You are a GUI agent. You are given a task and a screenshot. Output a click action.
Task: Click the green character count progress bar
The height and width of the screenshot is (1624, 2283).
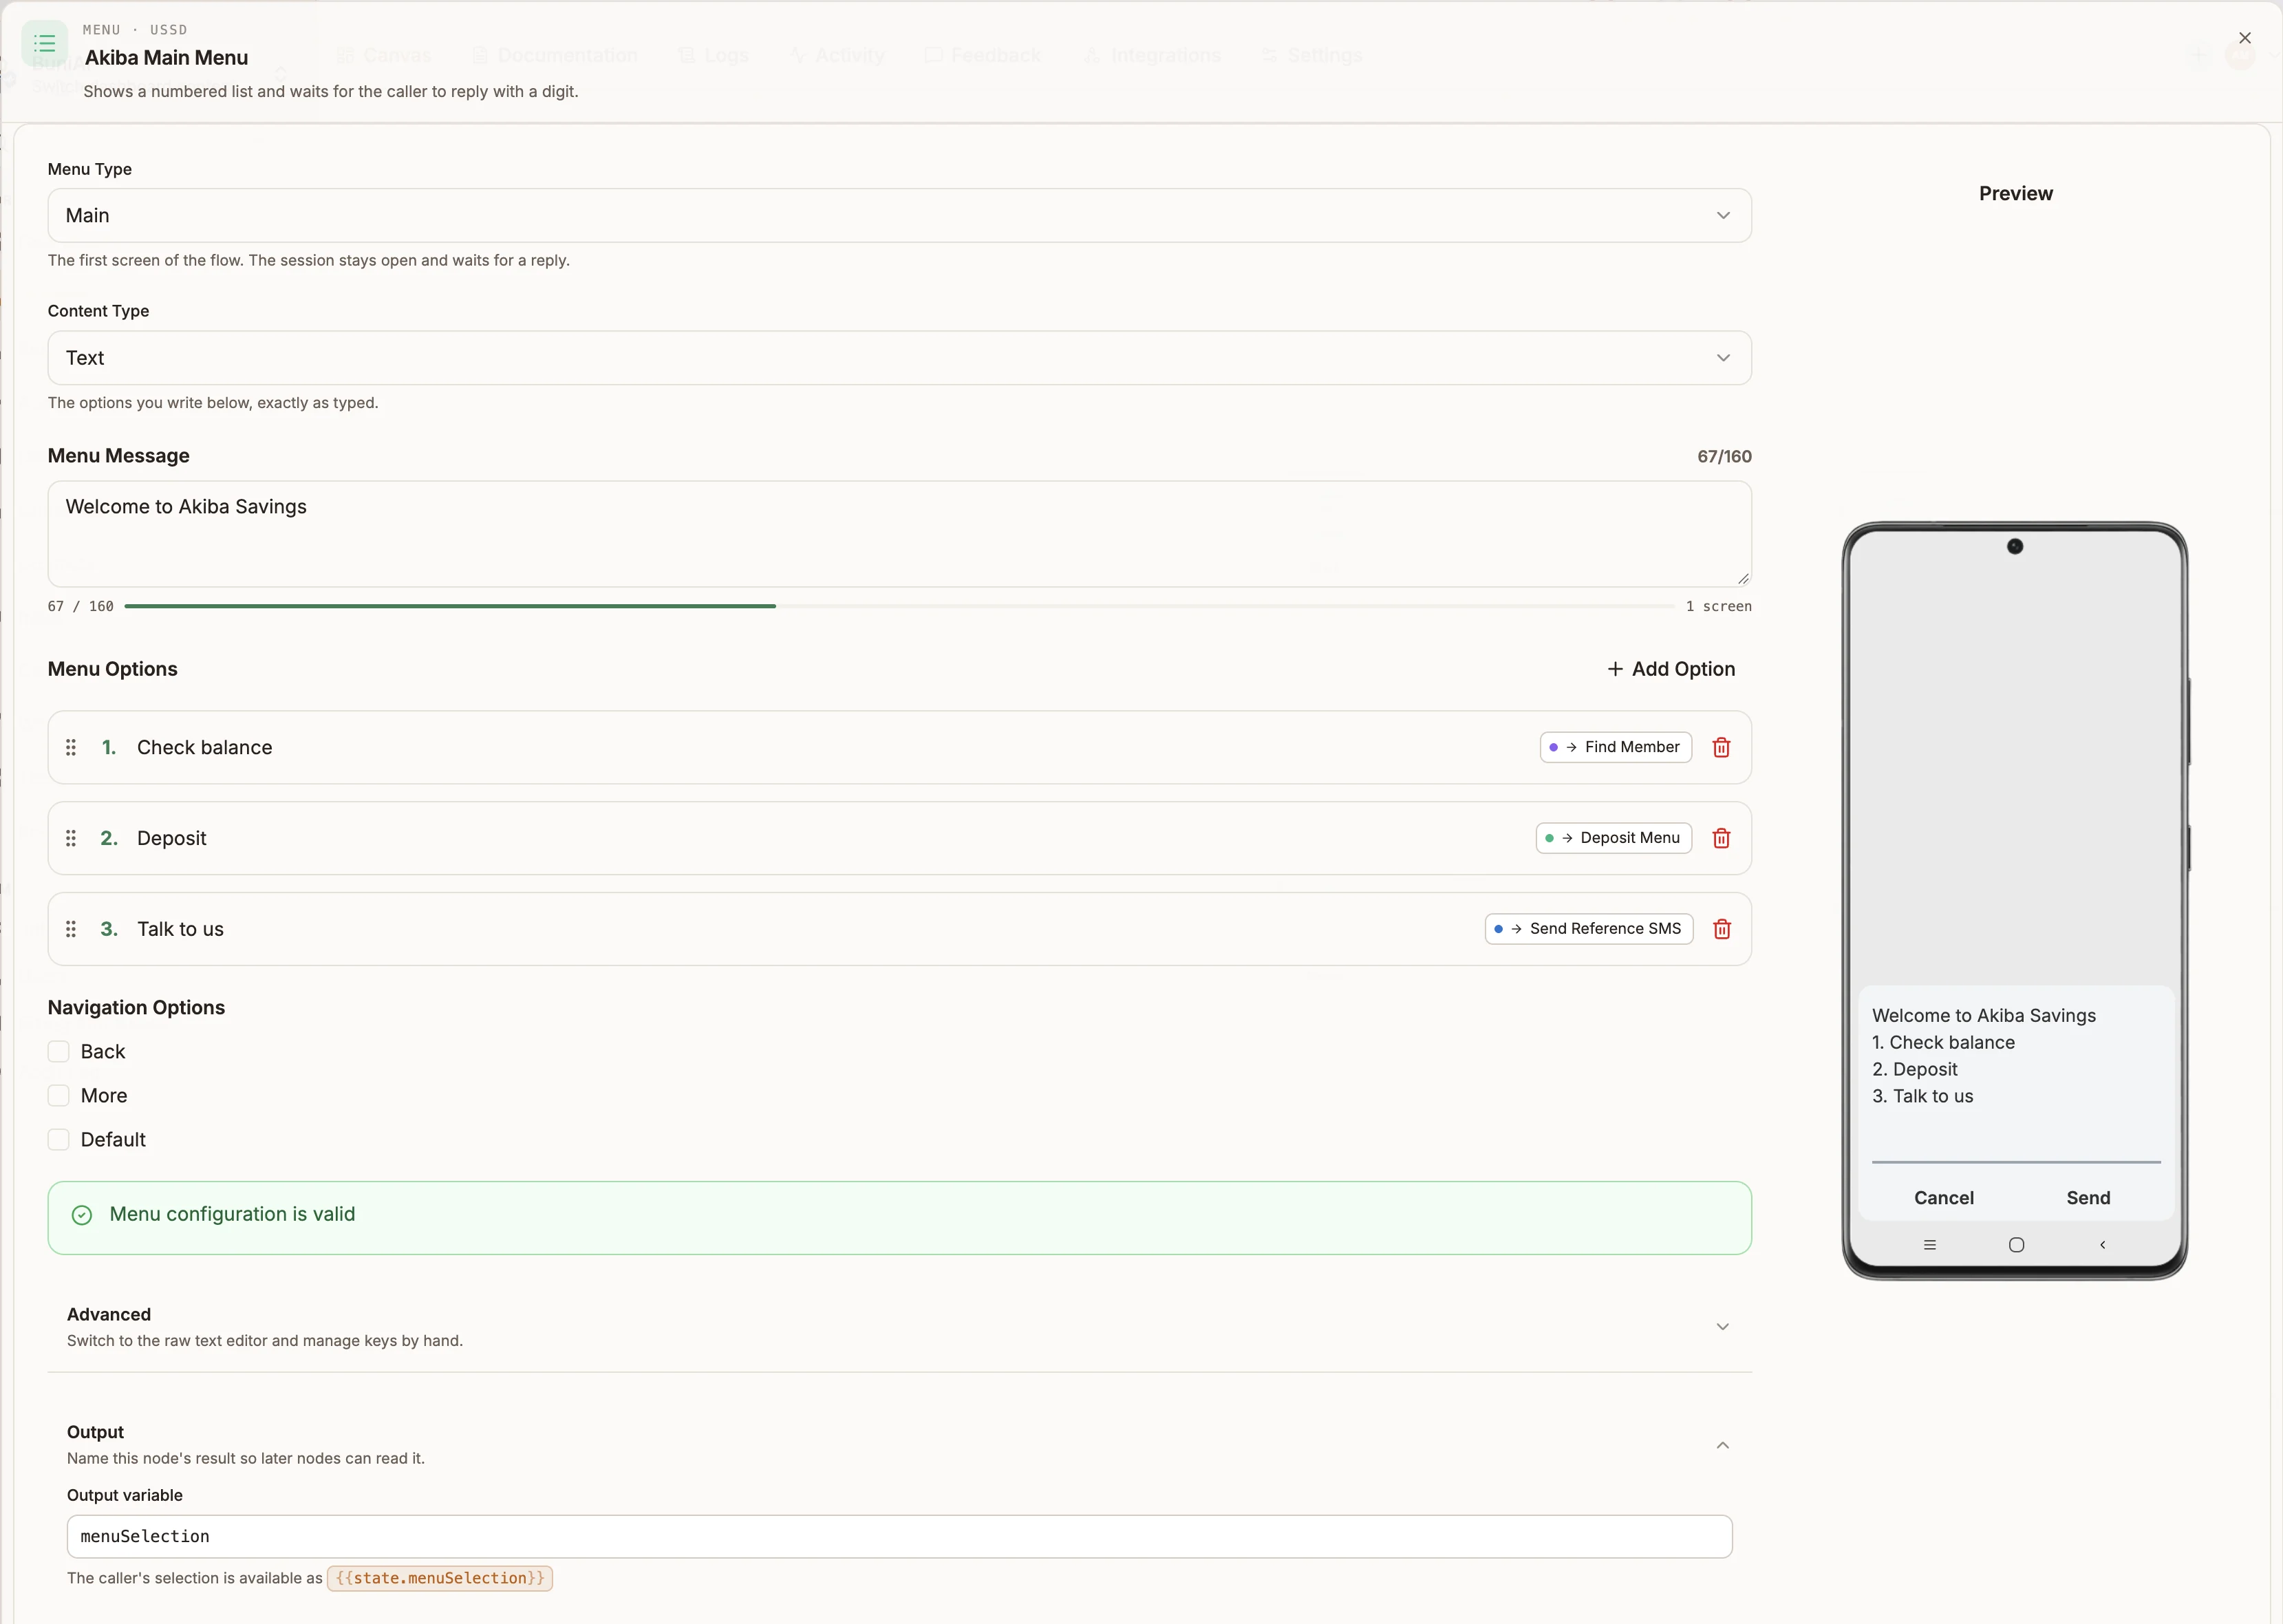coord(450,606)
